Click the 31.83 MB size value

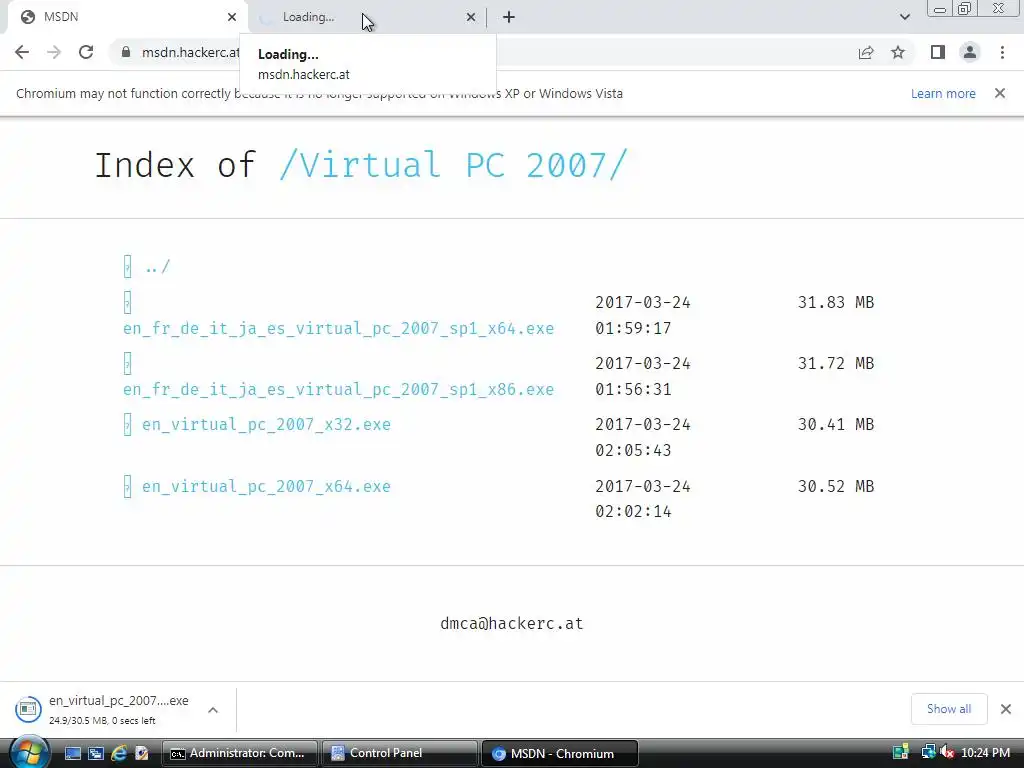pos(836,302)
